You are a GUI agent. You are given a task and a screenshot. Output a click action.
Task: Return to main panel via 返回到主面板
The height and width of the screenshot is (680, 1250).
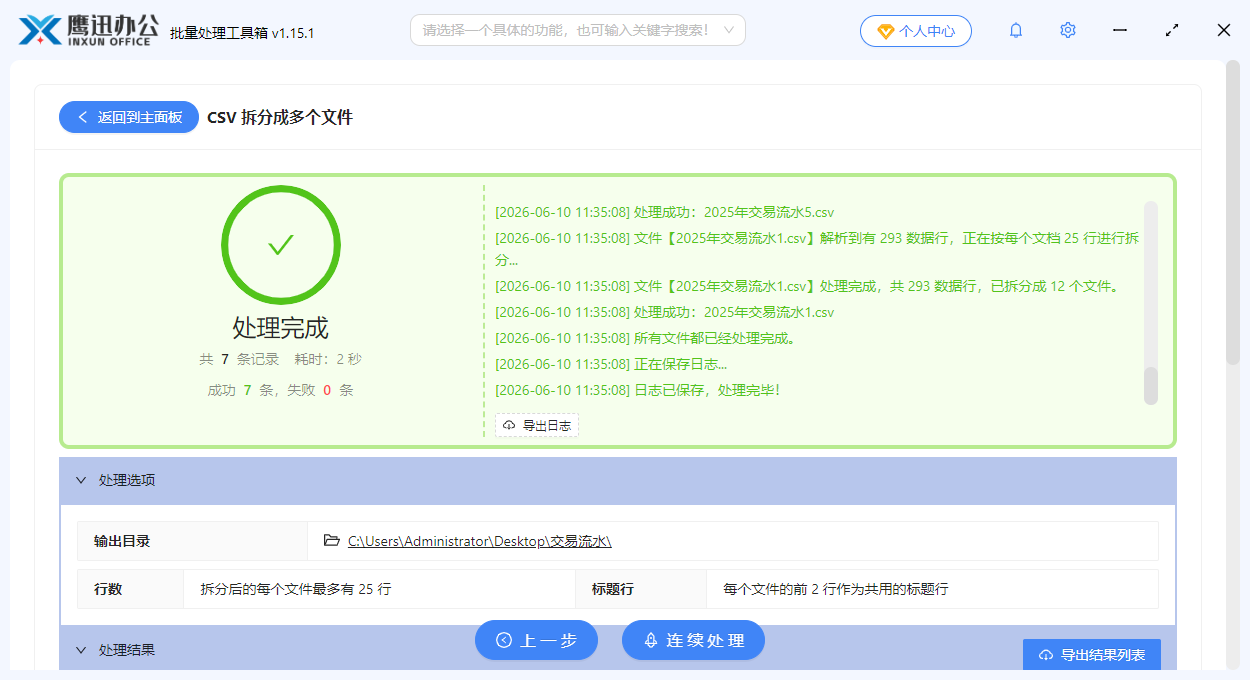tap(129, 117)
